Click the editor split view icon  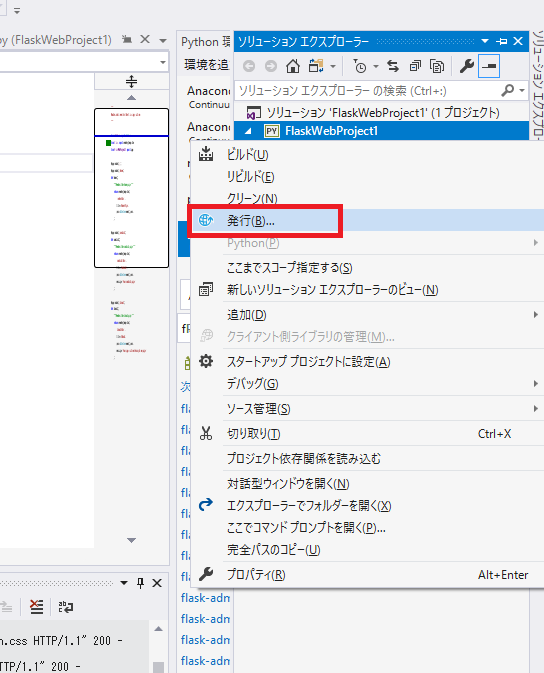point(131,81)
